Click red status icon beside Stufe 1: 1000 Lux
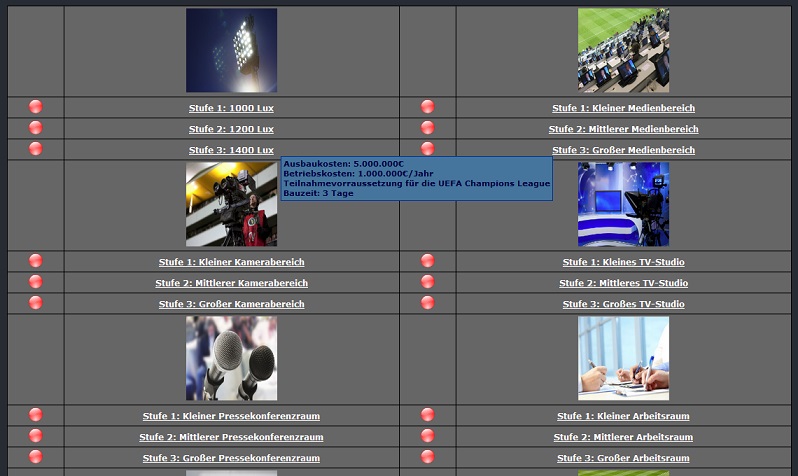 point(36,107)
